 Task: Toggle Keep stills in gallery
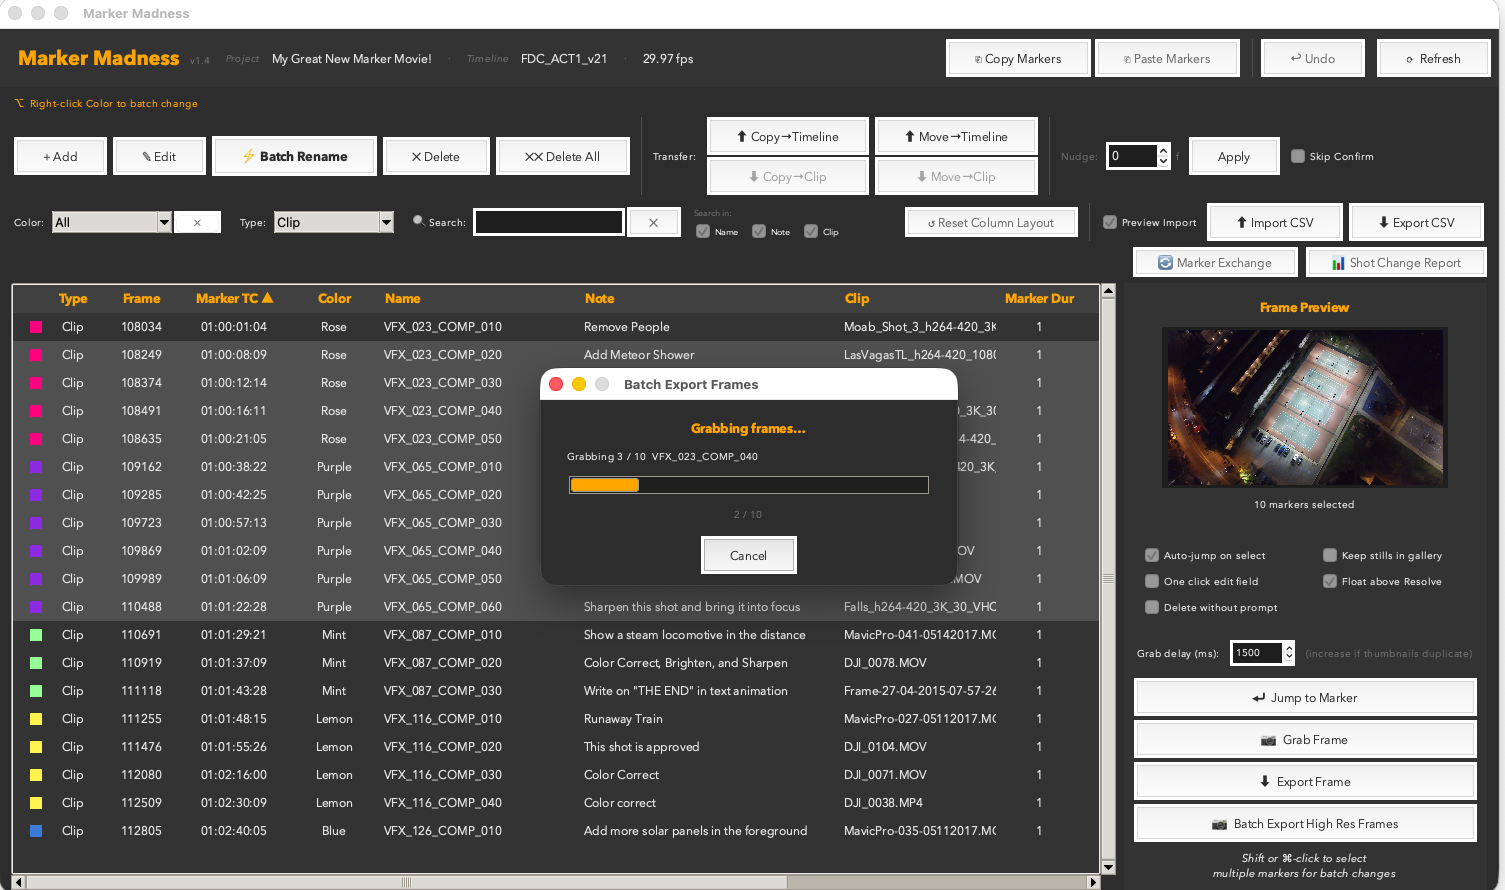(1330, 555)
